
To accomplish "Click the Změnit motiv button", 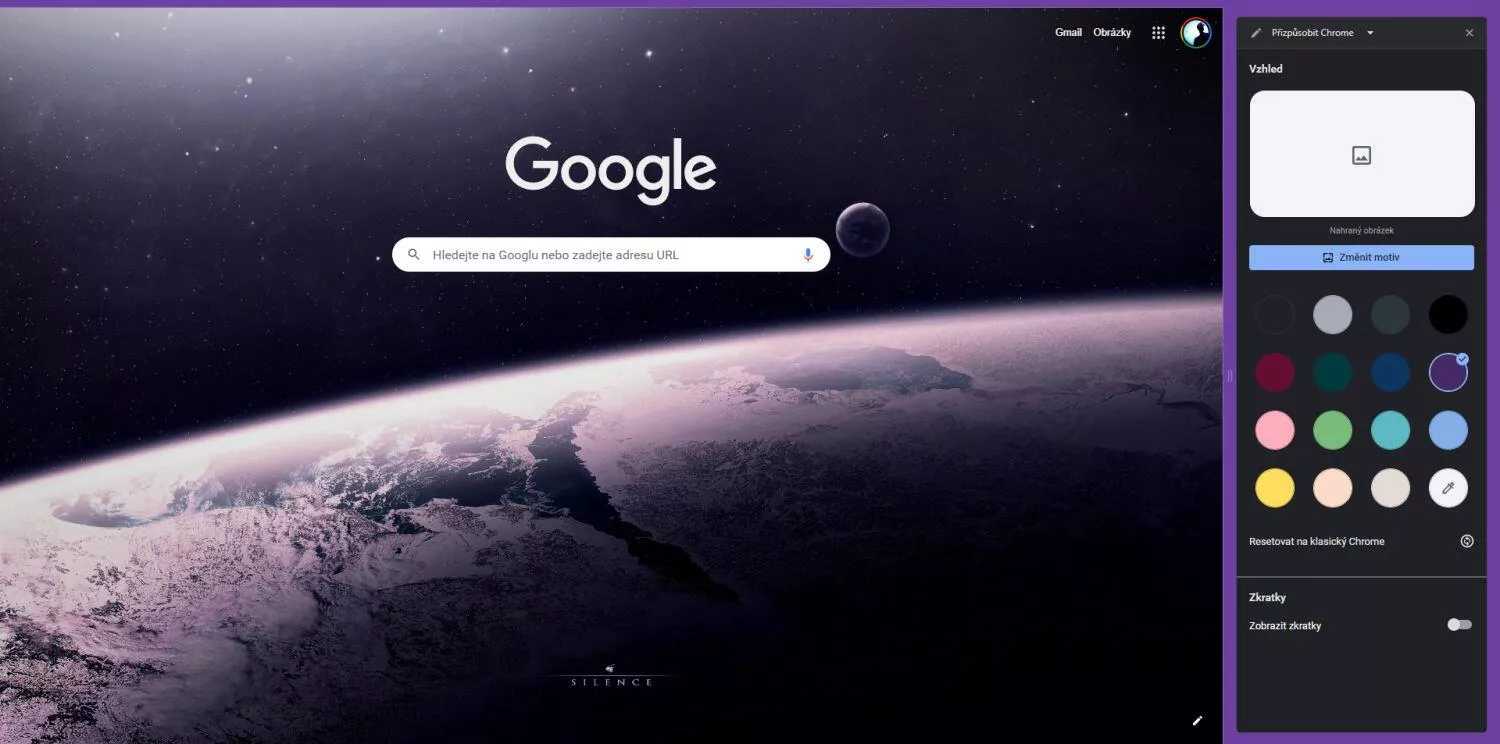I will point(1361,257).
